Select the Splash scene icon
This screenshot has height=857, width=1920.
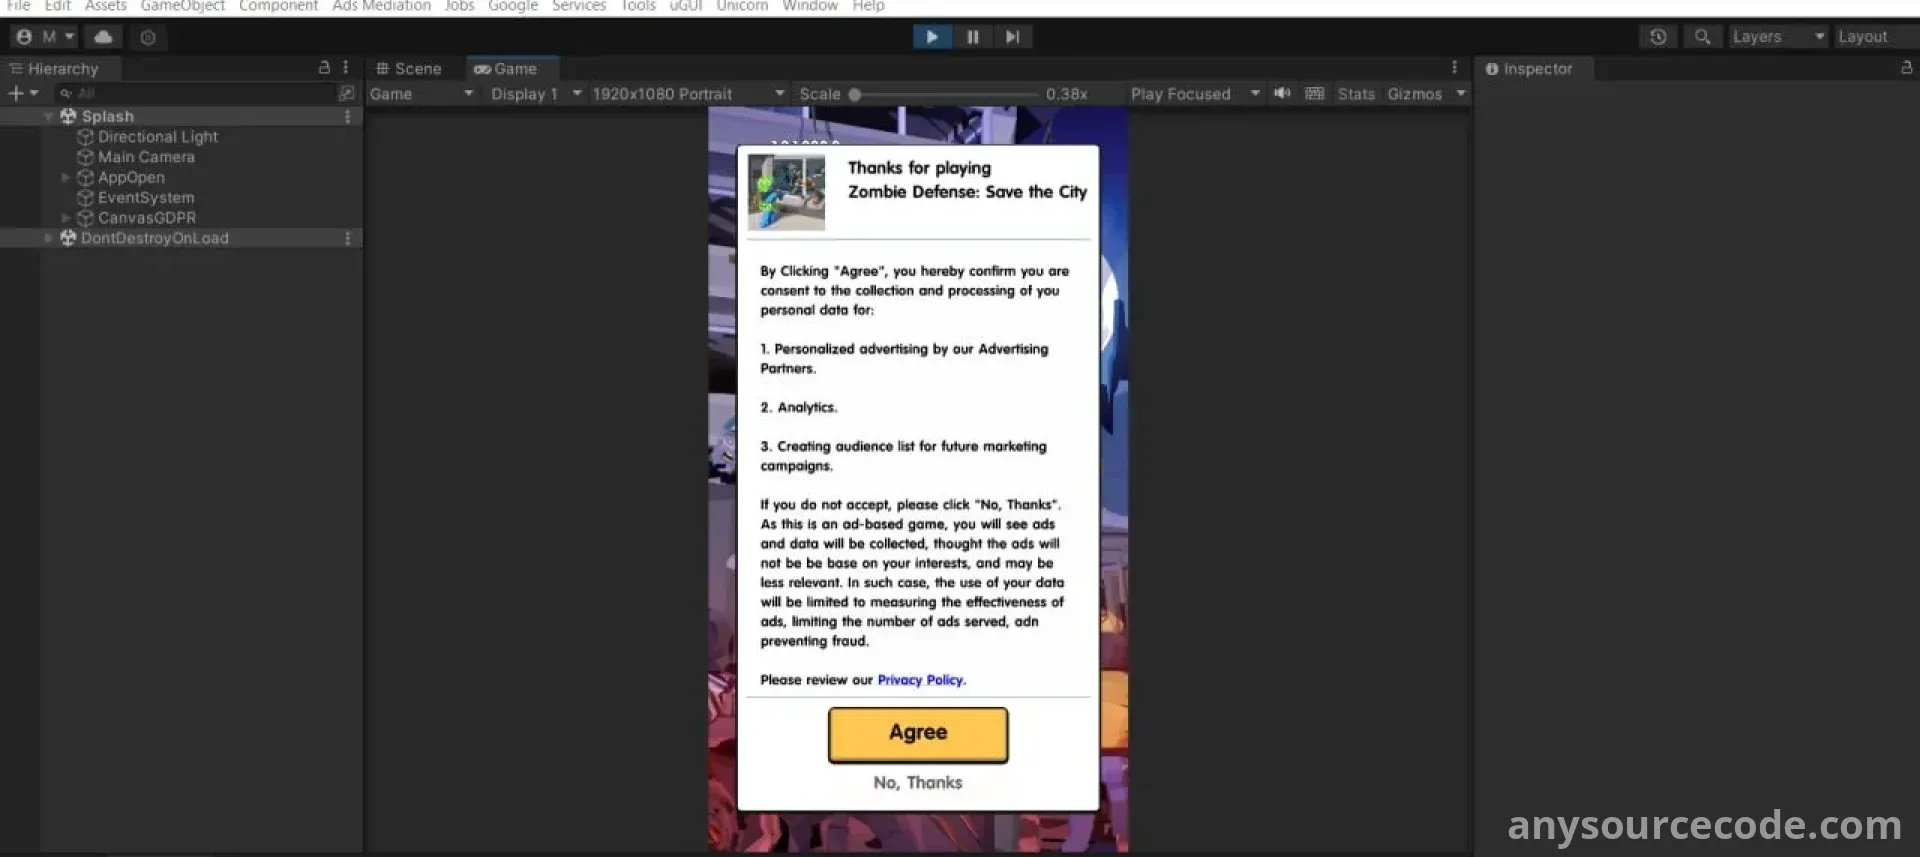click(68, 117)
